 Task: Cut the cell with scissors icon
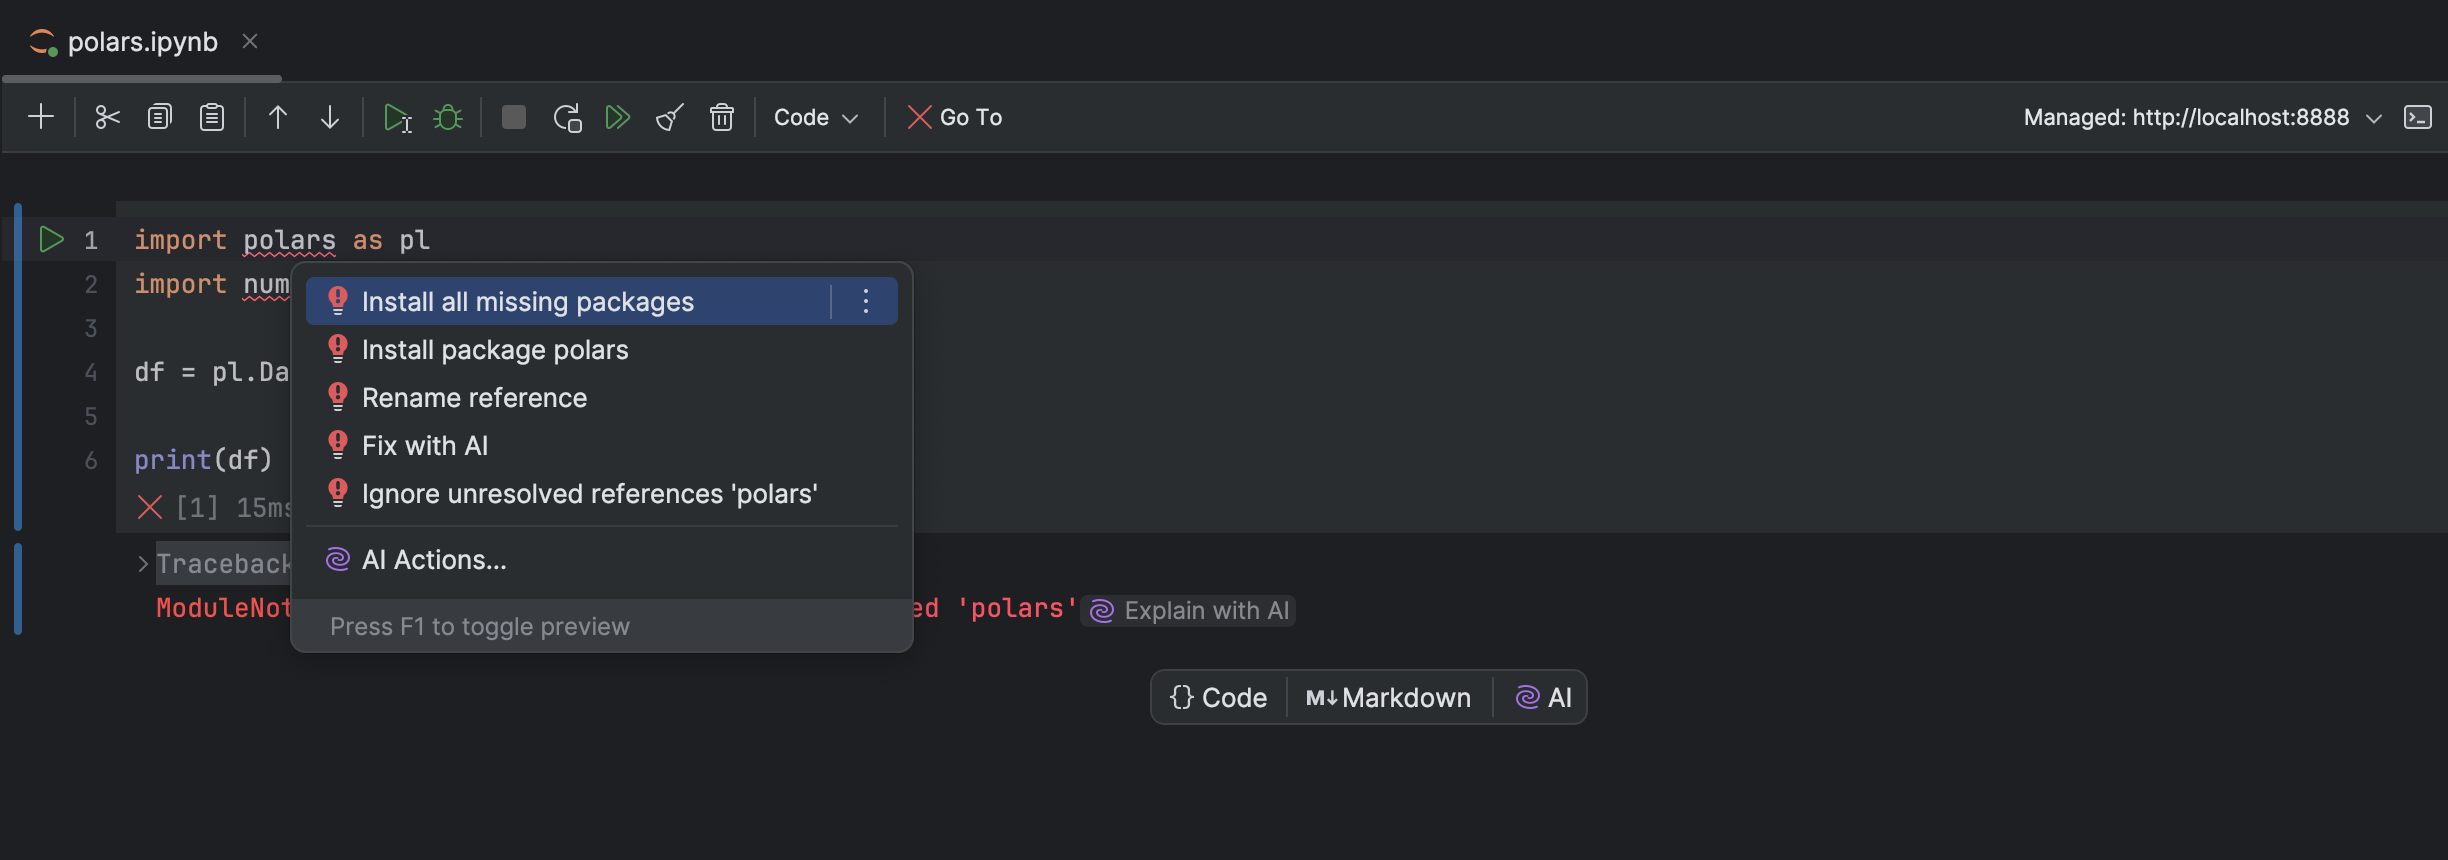[x=107, y=117]
